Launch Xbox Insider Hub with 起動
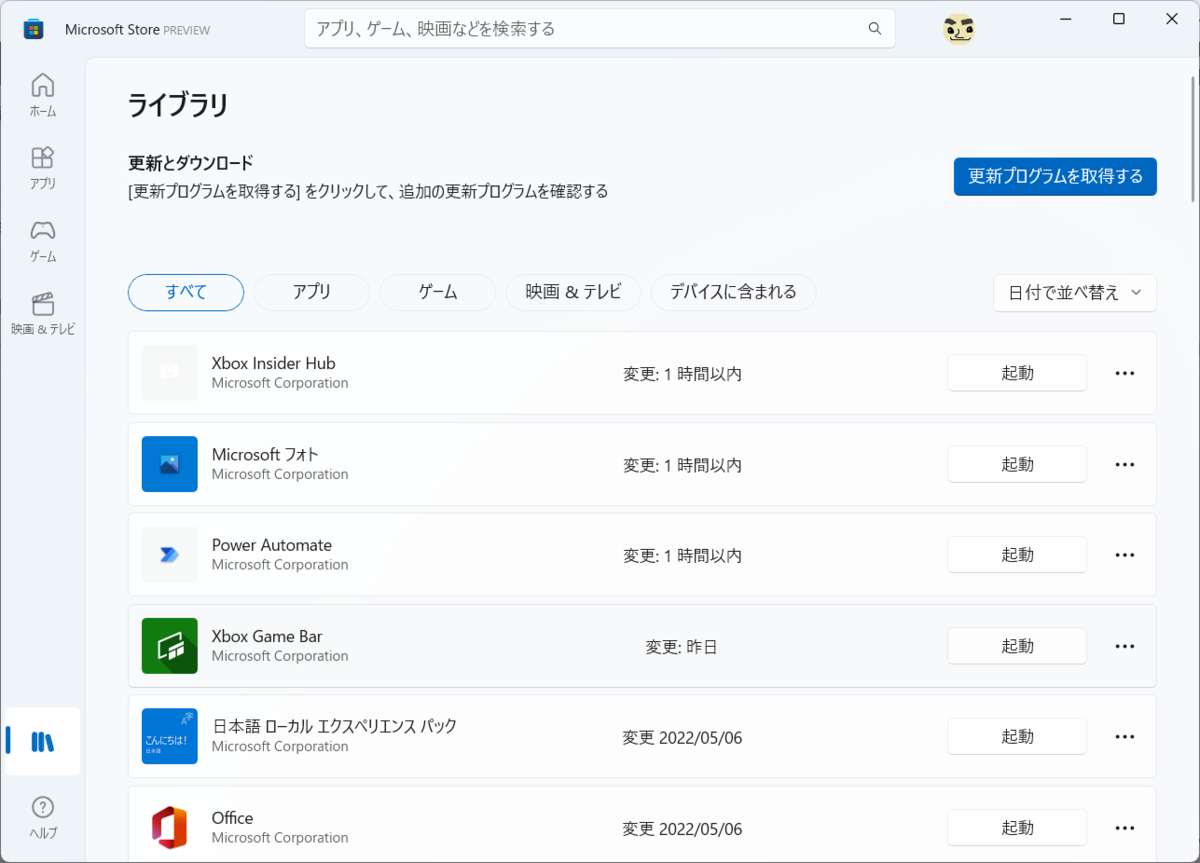This screenshot has width=1200, height=863. click(x=1017, y=373)
